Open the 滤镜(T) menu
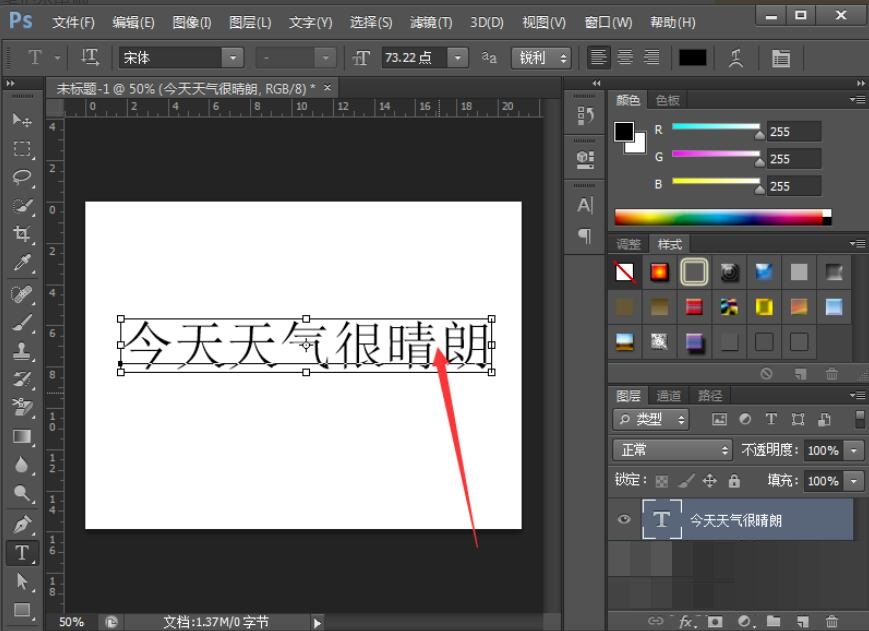 [x=431, y=22]
